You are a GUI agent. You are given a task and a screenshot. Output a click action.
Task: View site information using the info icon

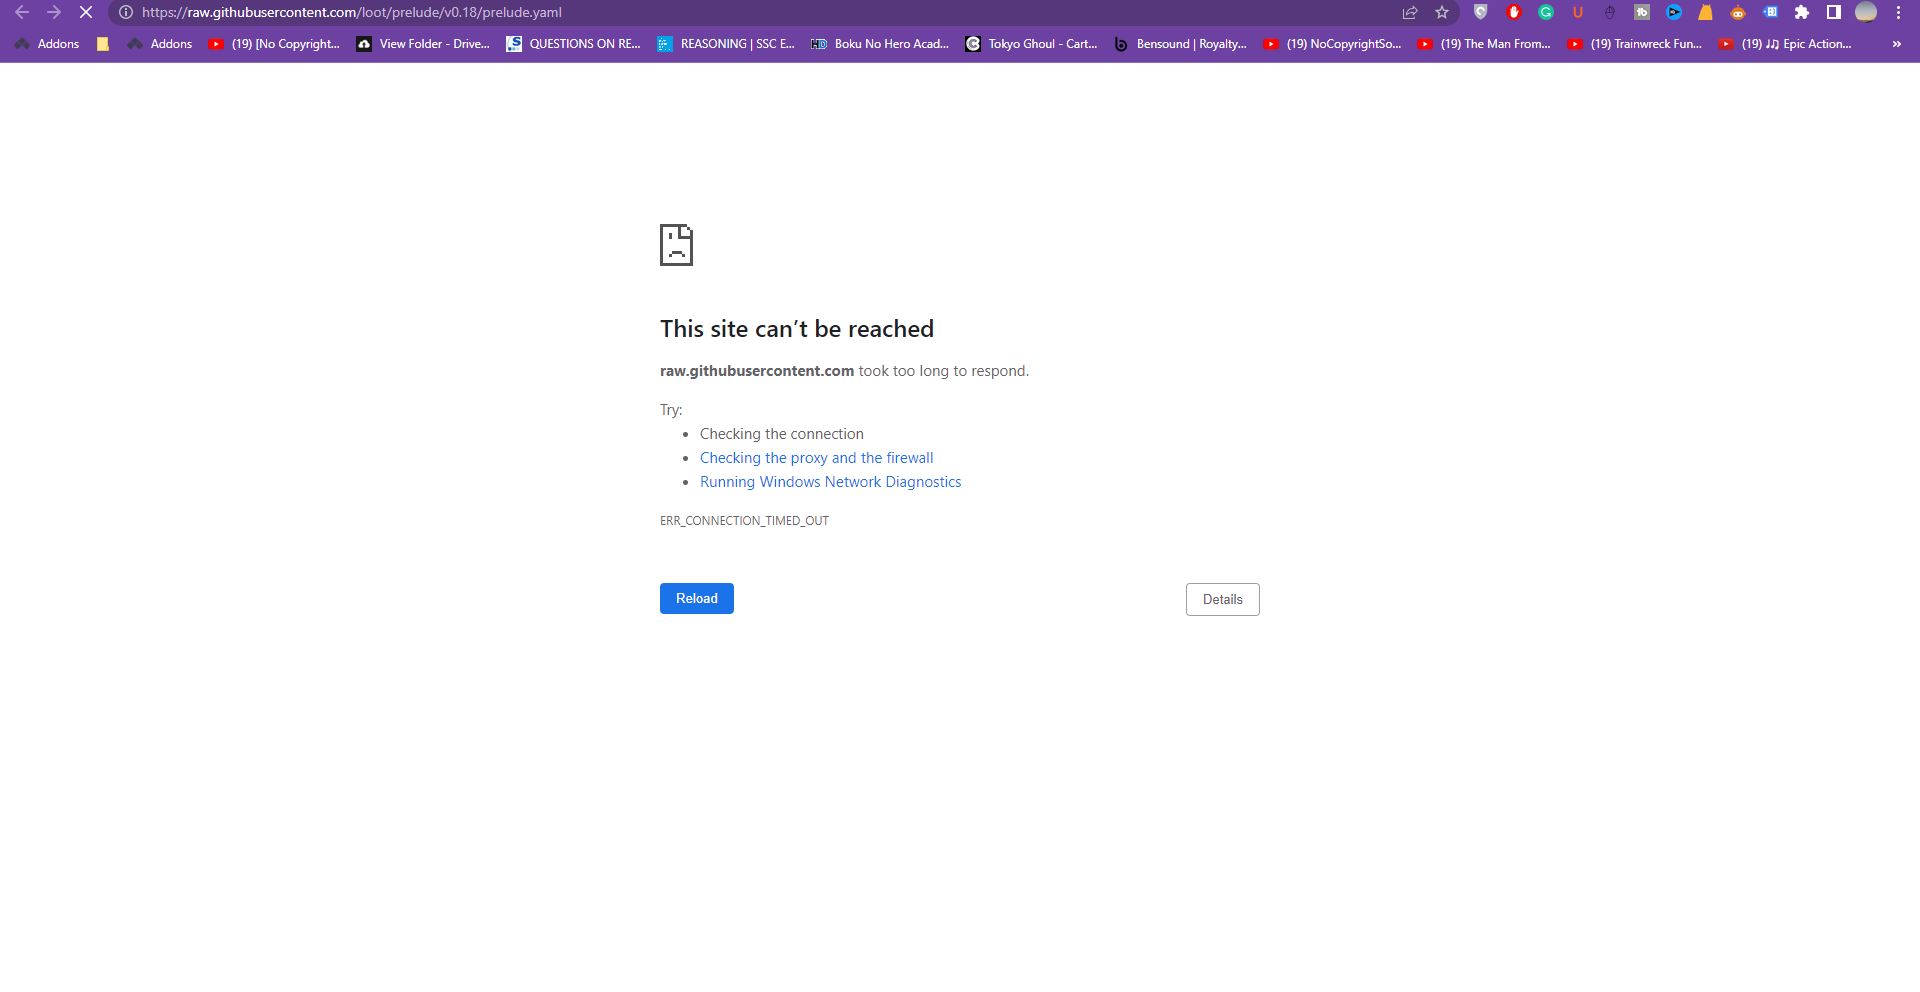click(x=124, y=12)
